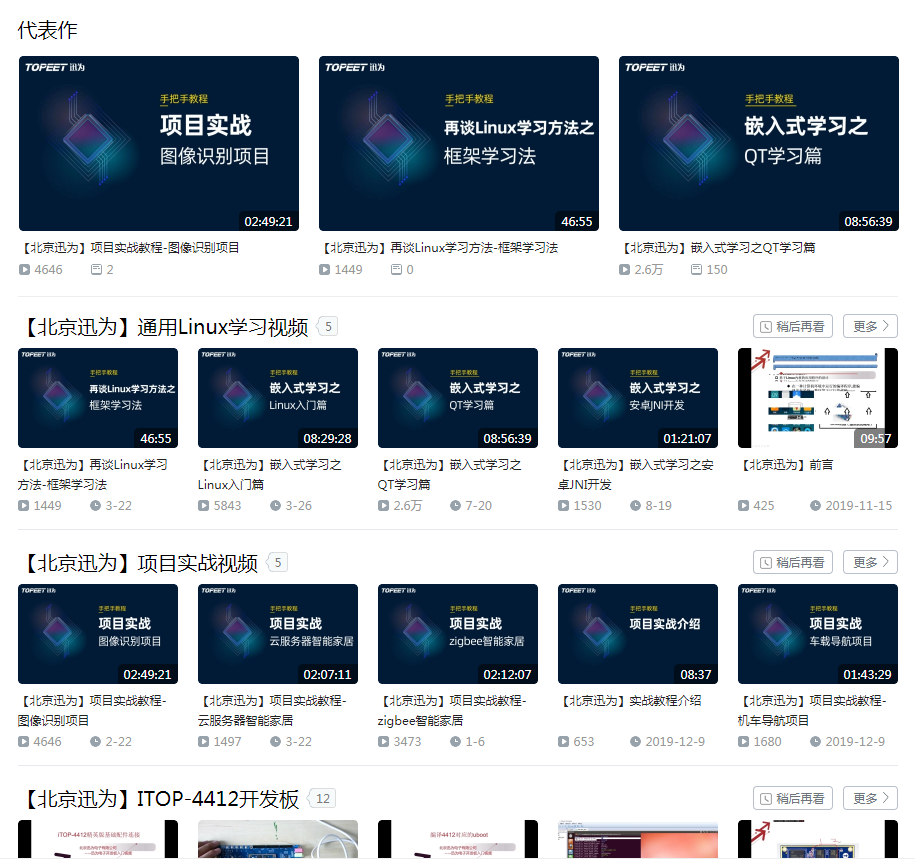Click the clock icon beside date 7-20
The width and height of the screenshot is (915, 859).
[455, 505]
